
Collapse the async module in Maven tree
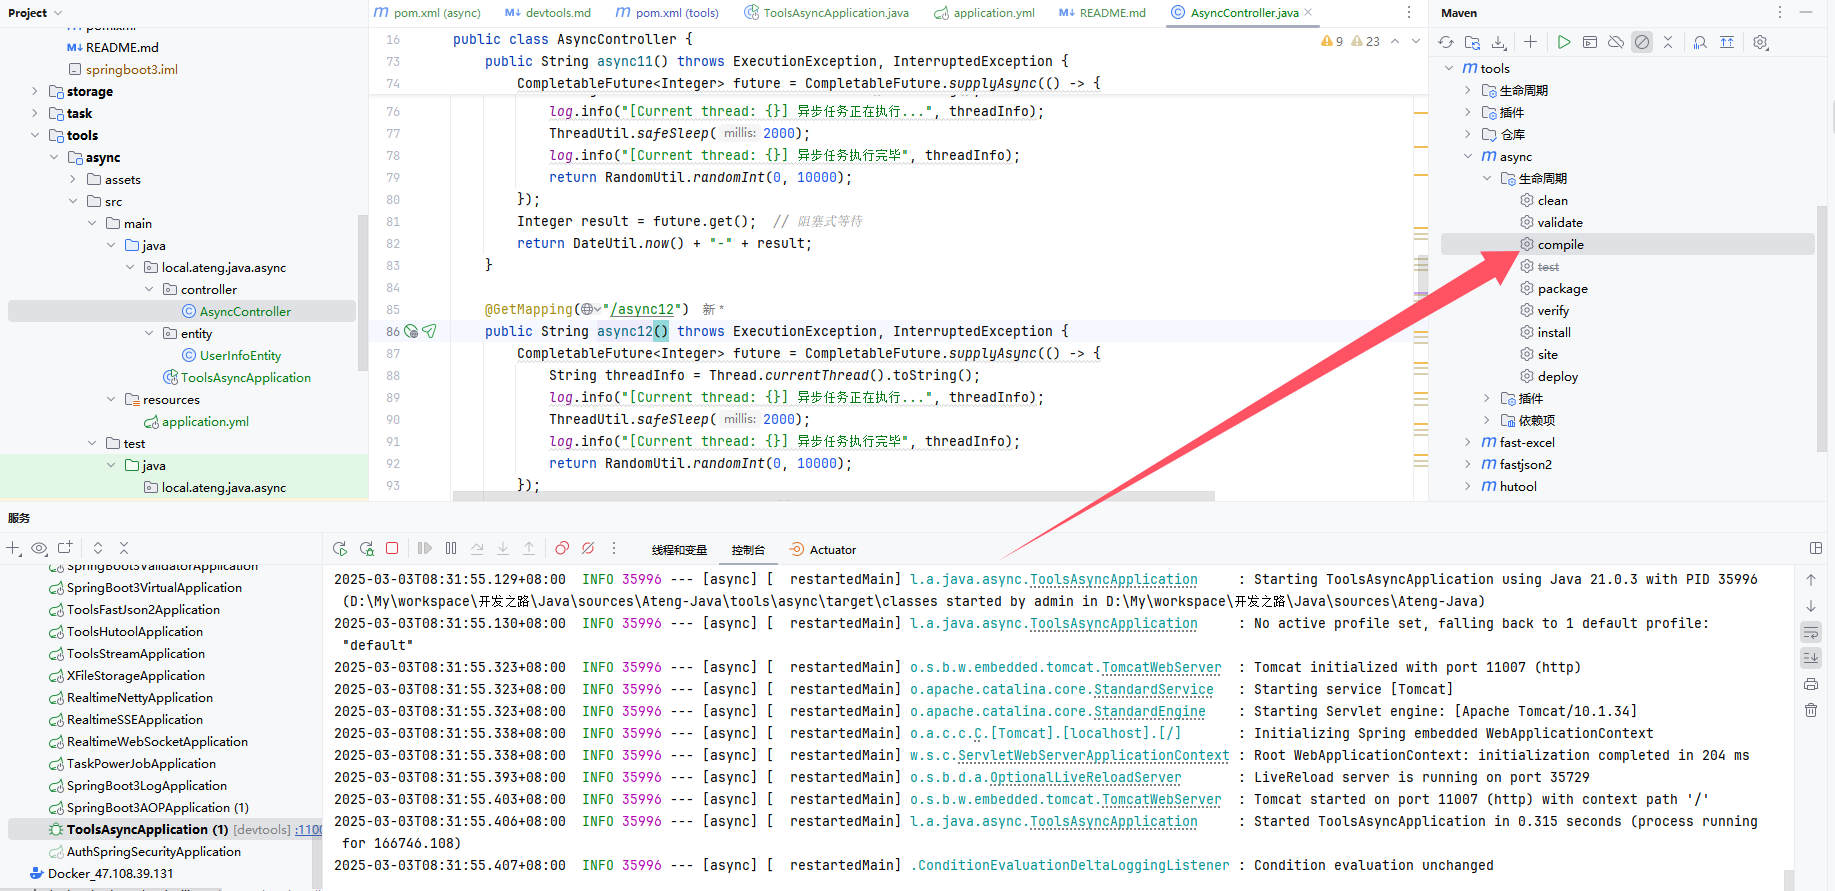[x=1468, y=156]
